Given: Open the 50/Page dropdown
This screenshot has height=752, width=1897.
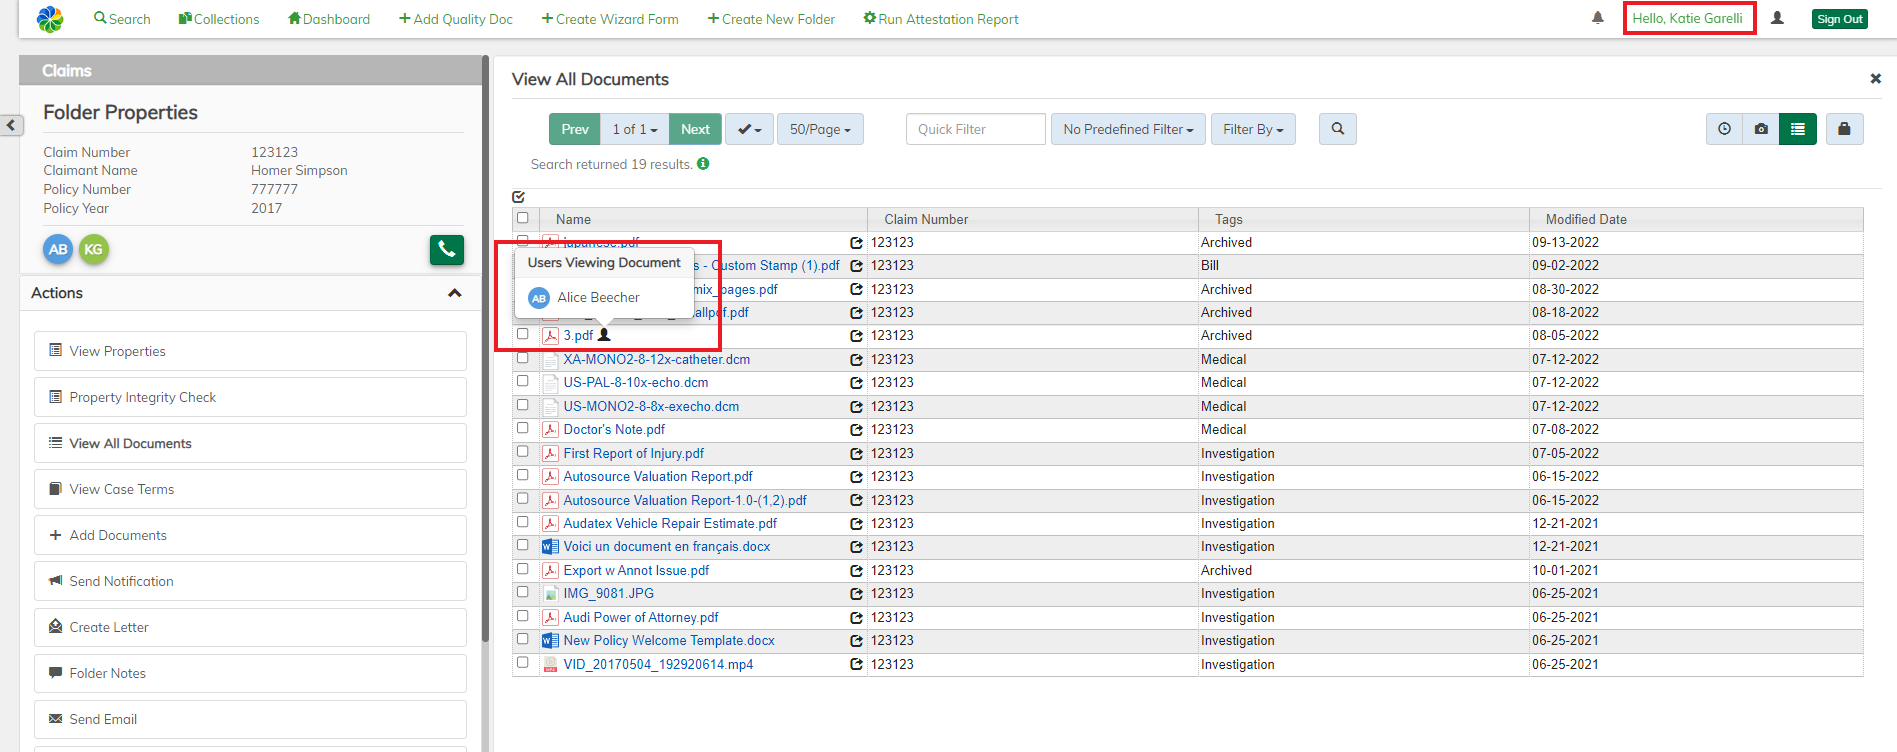Looking at the screenshot, I should tap(819, 129).
